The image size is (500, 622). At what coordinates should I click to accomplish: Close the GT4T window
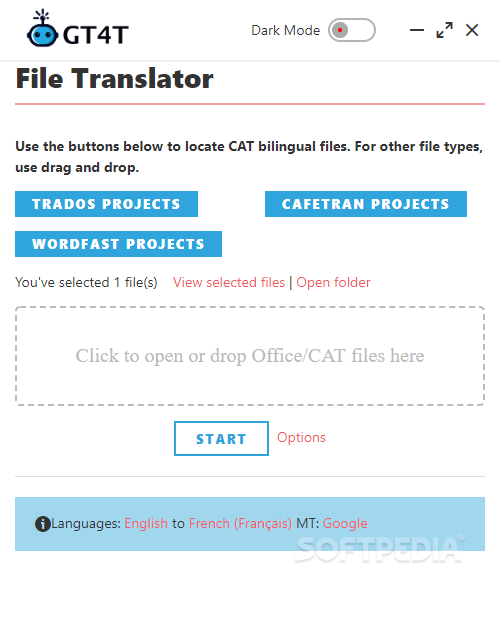click(x=472, y=30)
